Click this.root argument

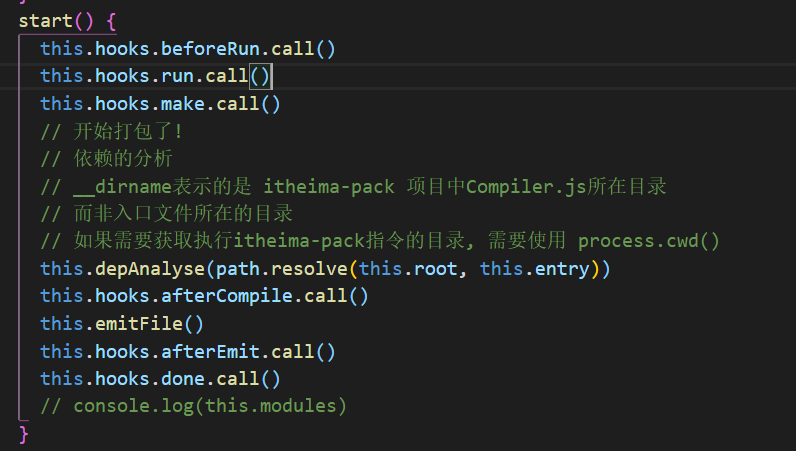coord(408,269)
